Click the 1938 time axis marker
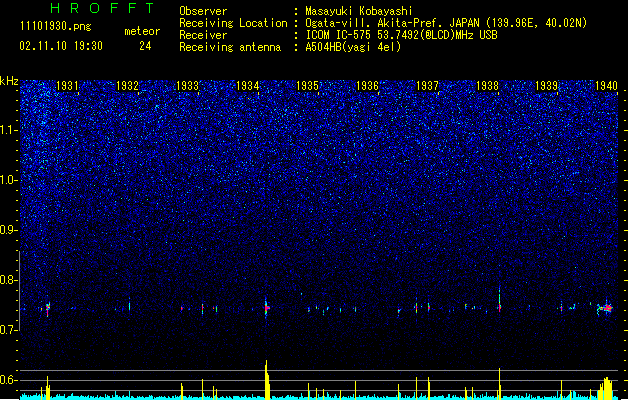The width and height of the screenshot is (629, 400). click(487, 85)
